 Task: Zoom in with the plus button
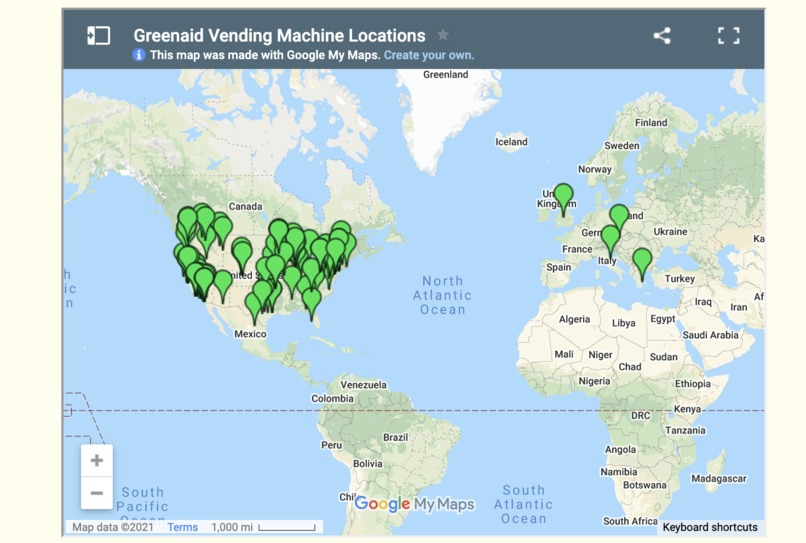pyautogui.click(x=97, y=460)
